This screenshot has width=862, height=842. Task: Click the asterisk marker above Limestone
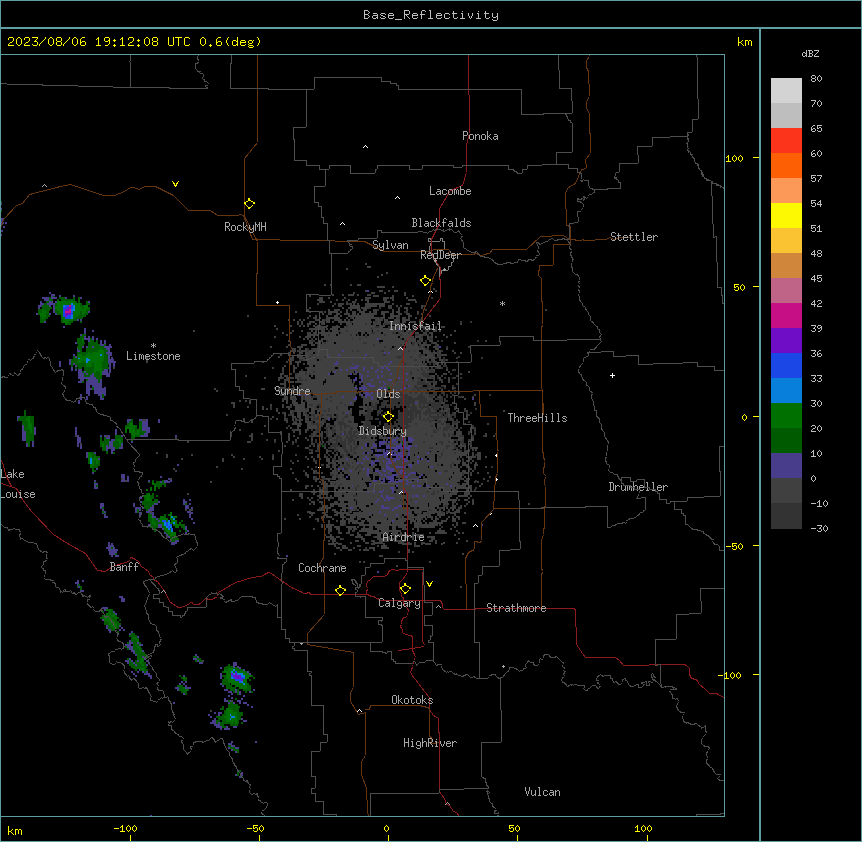tap(153, 346)
